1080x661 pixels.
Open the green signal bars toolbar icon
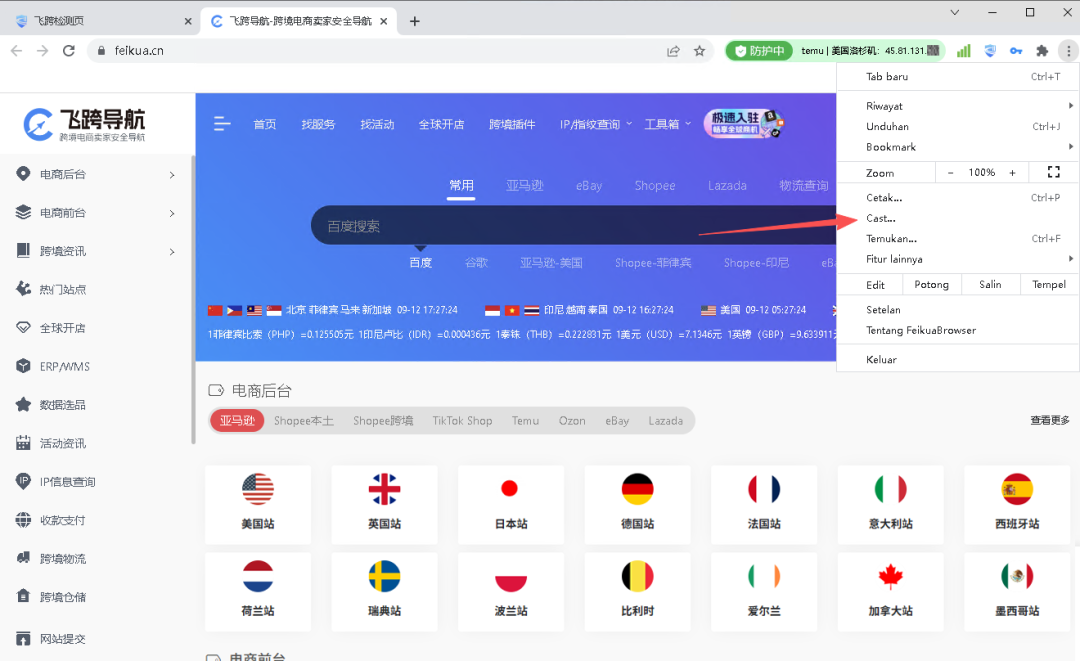(962, 50)
